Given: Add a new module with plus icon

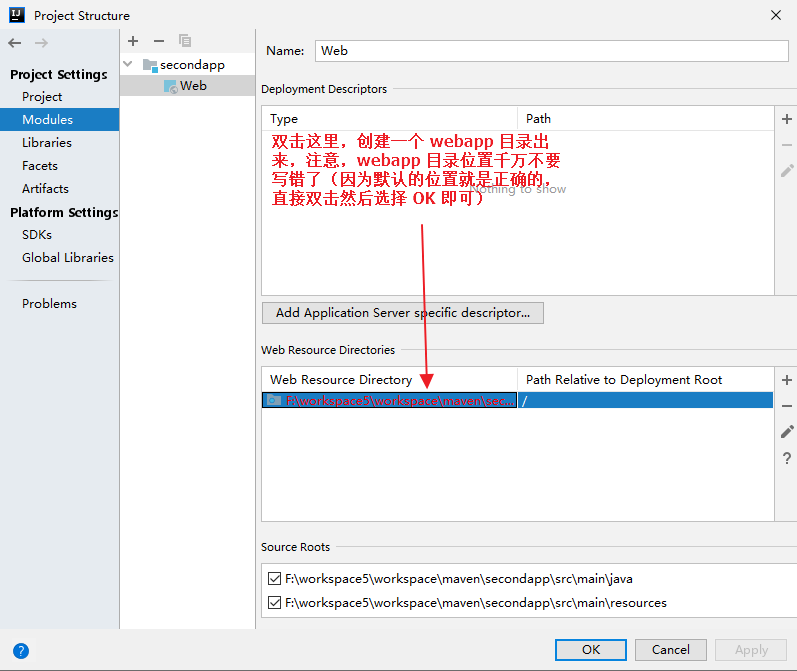Looking at the screenshot, I should pyautogui.click(x=133, y=41).
